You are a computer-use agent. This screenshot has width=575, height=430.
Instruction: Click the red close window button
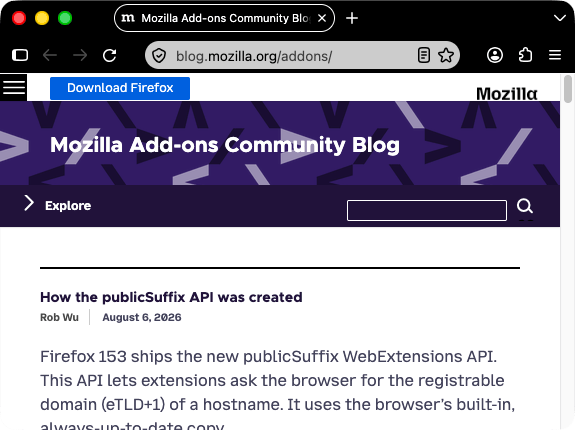coord(19,18)
